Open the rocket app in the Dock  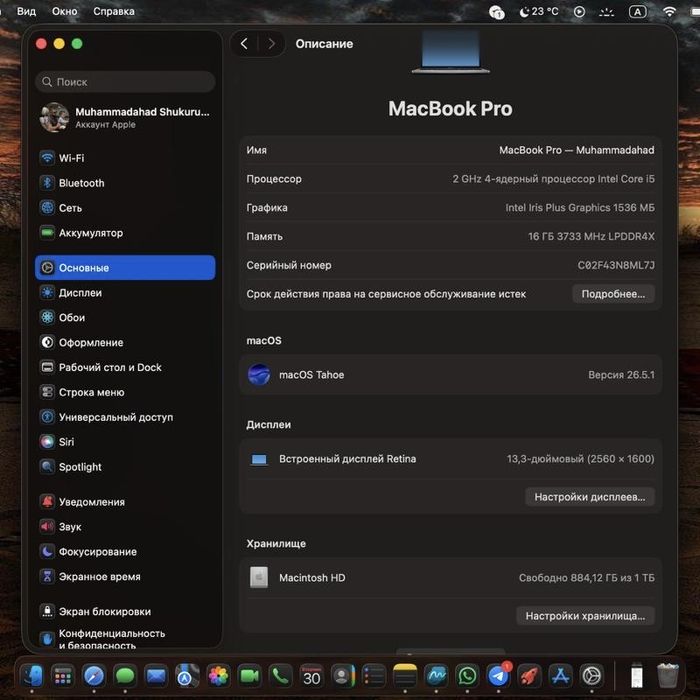(529, 676)
